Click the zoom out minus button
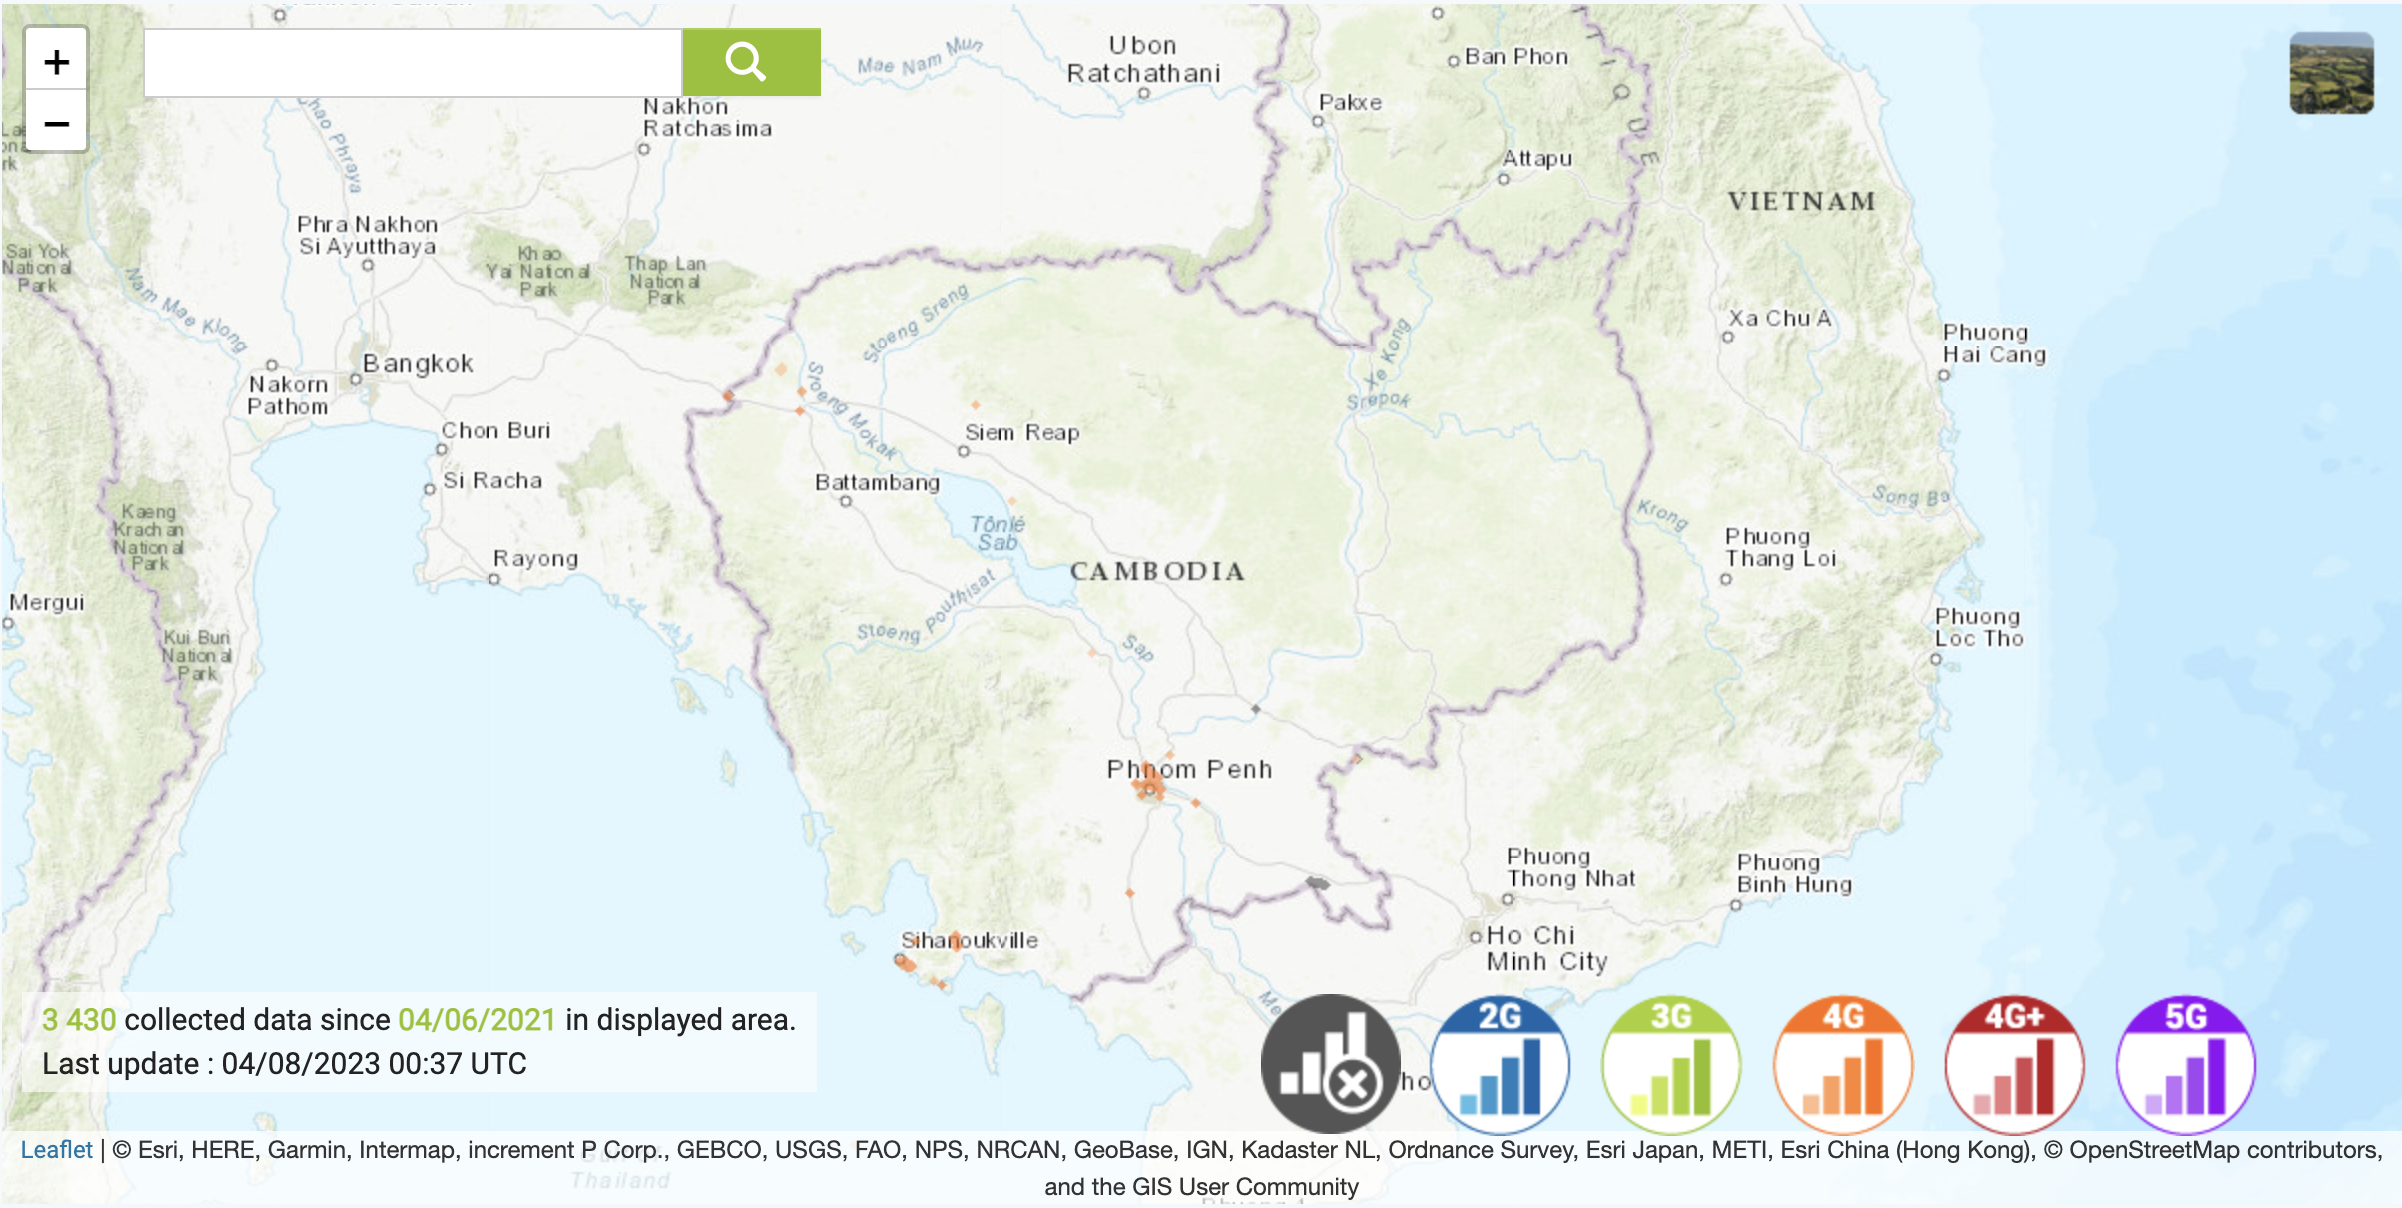The image size is (2402, 1208). (57, 124)
